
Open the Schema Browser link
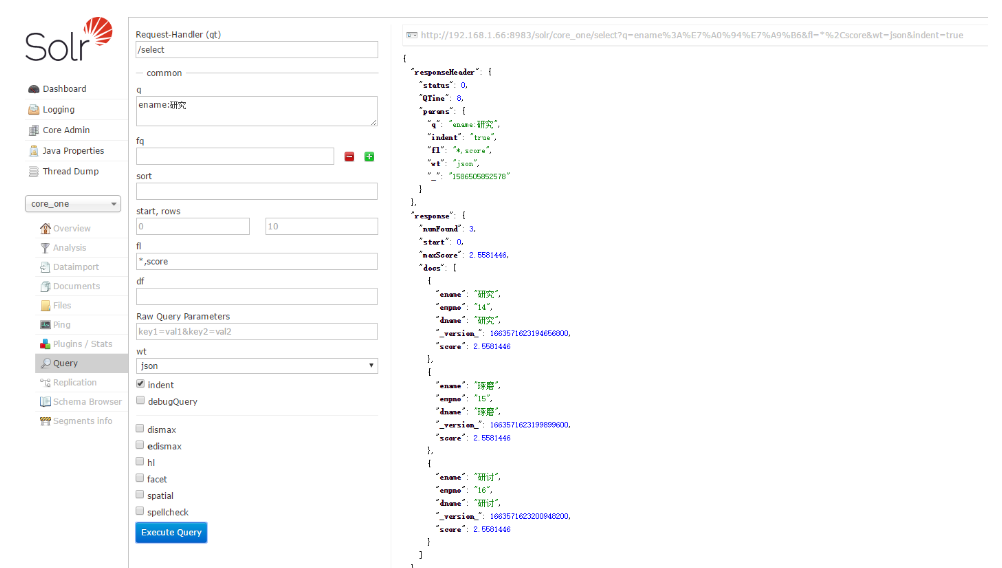pos(88,401)
